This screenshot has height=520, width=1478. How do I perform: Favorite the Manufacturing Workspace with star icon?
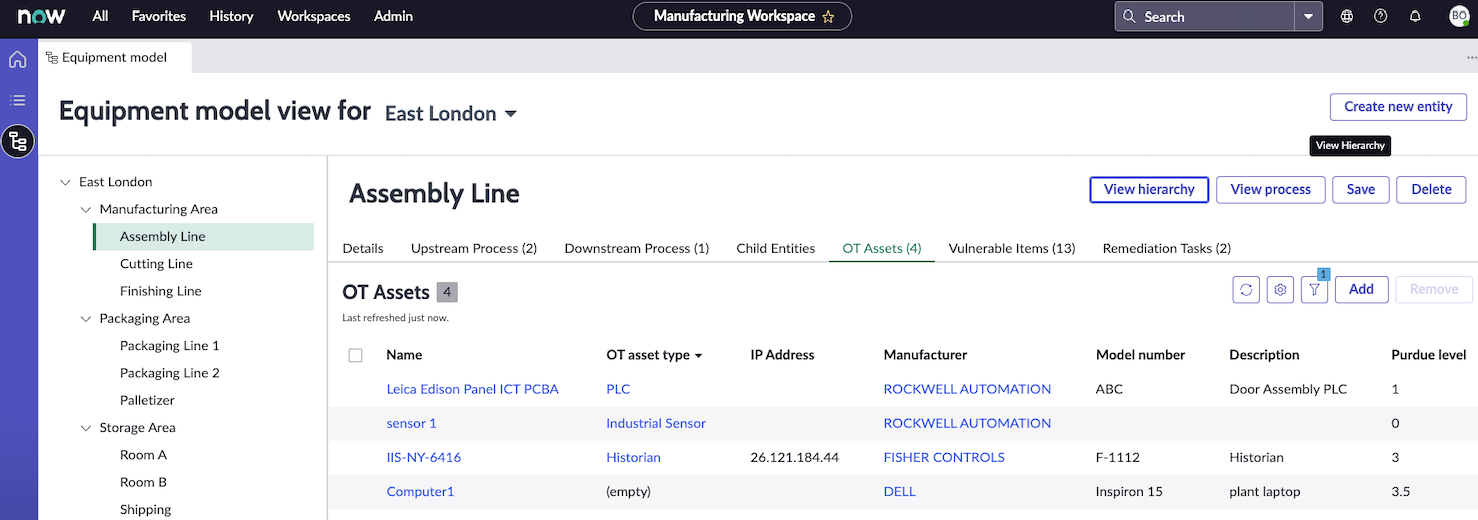(x=828, y=16)
